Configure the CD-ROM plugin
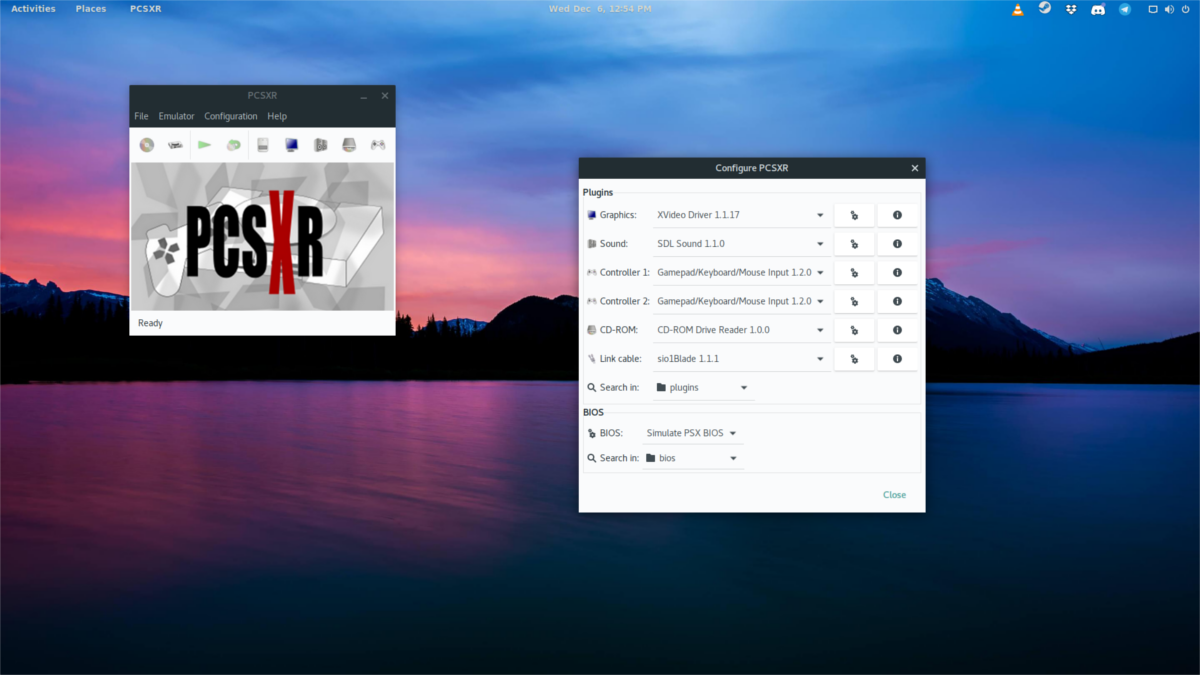Viewport: 1200px width, 675px height. click(x=854, y=330)
